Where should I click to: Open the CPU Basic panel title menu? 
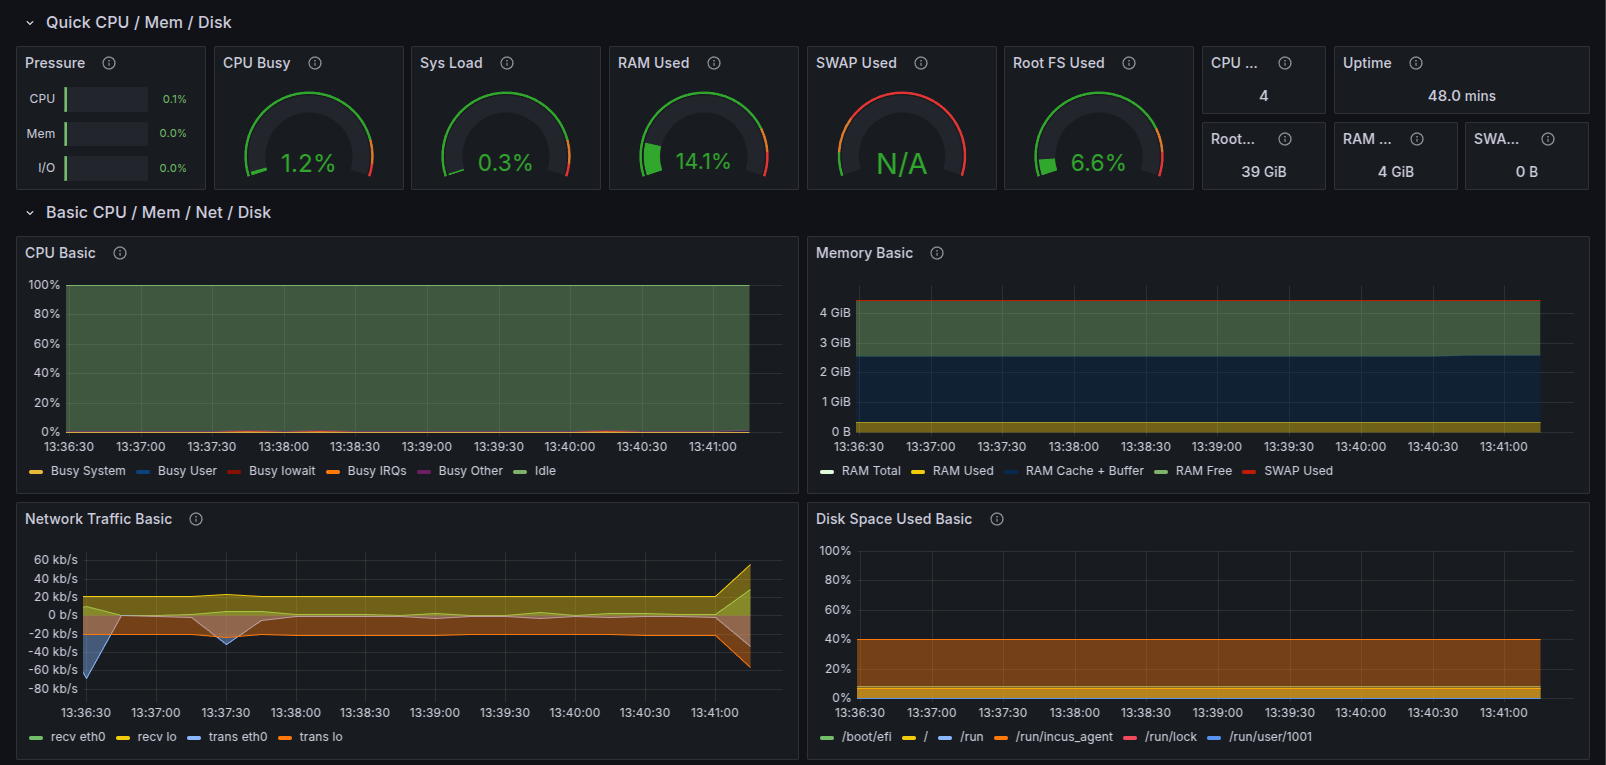60,253
